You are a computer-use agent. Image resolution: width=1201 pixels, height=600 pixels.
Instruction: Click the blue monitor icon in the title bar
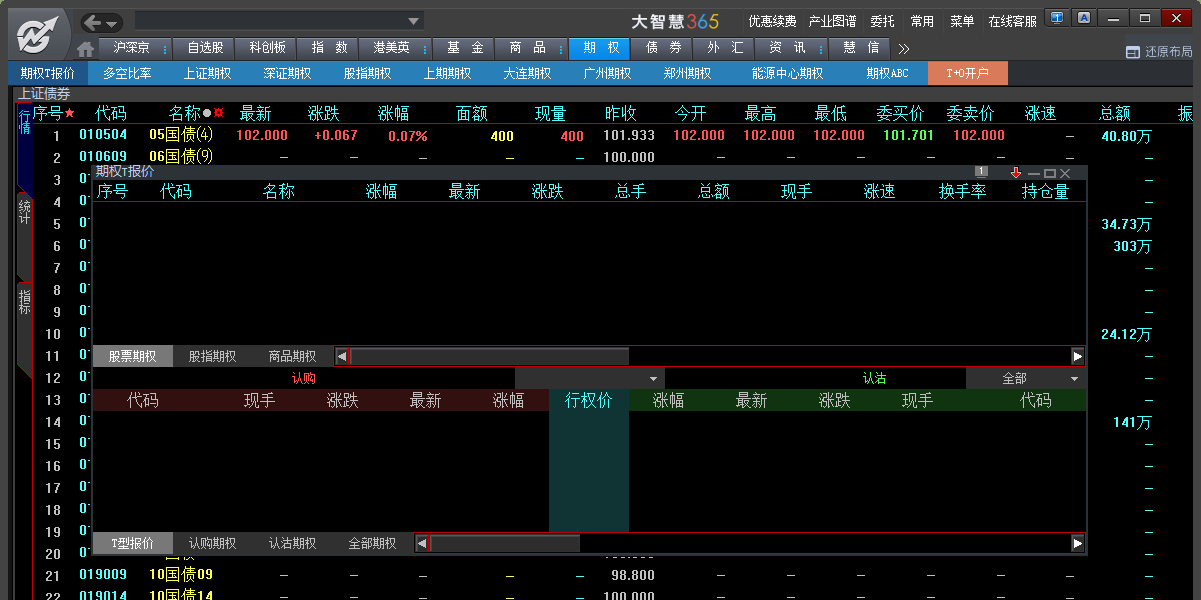pyautogui.click(x=1056, y=17)
